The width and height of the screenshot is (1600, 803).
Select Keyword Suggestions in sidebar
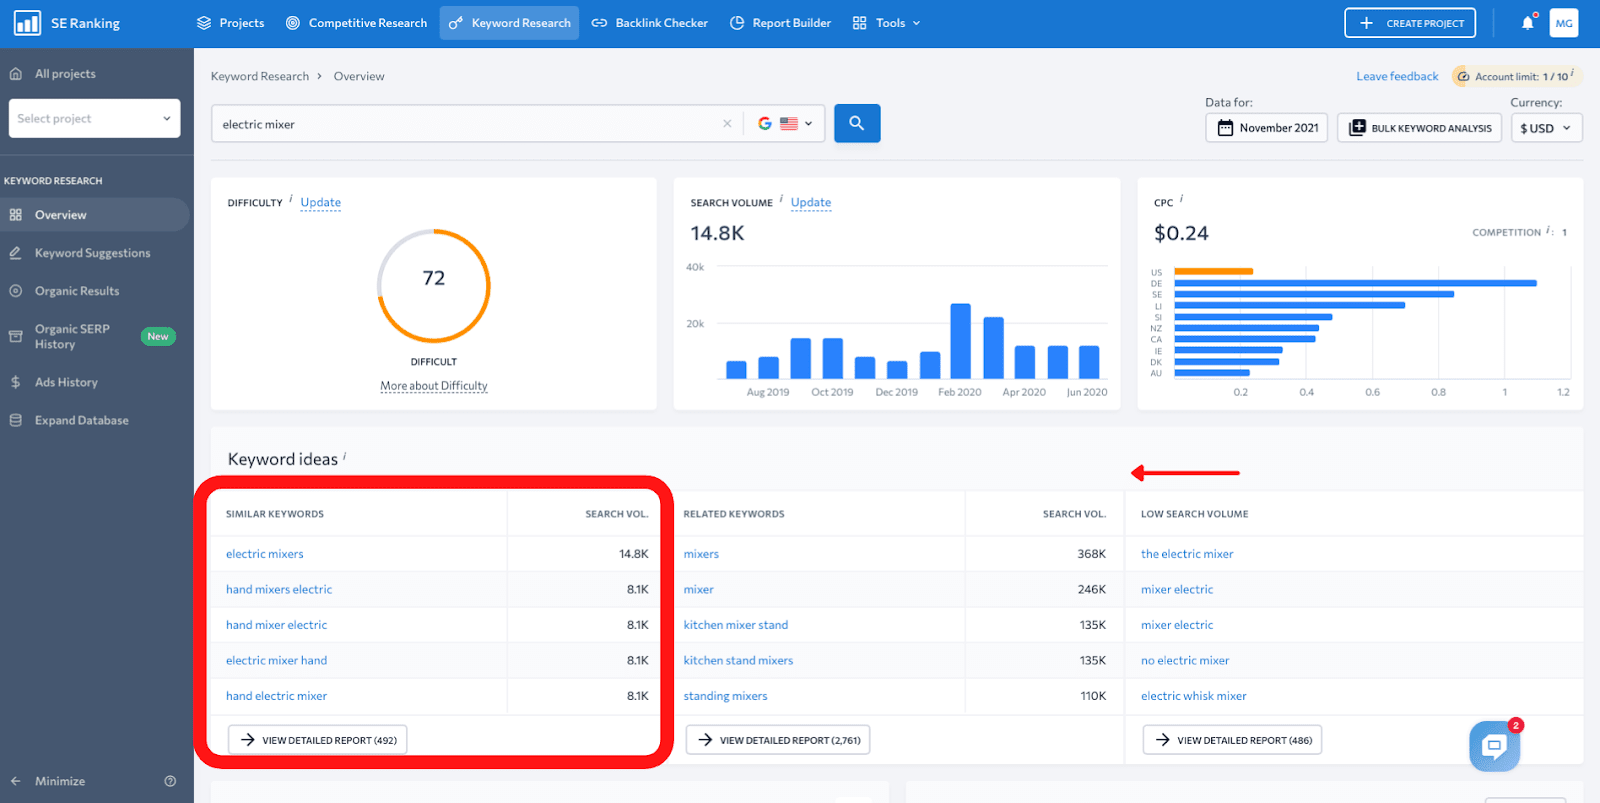[92, 253]
